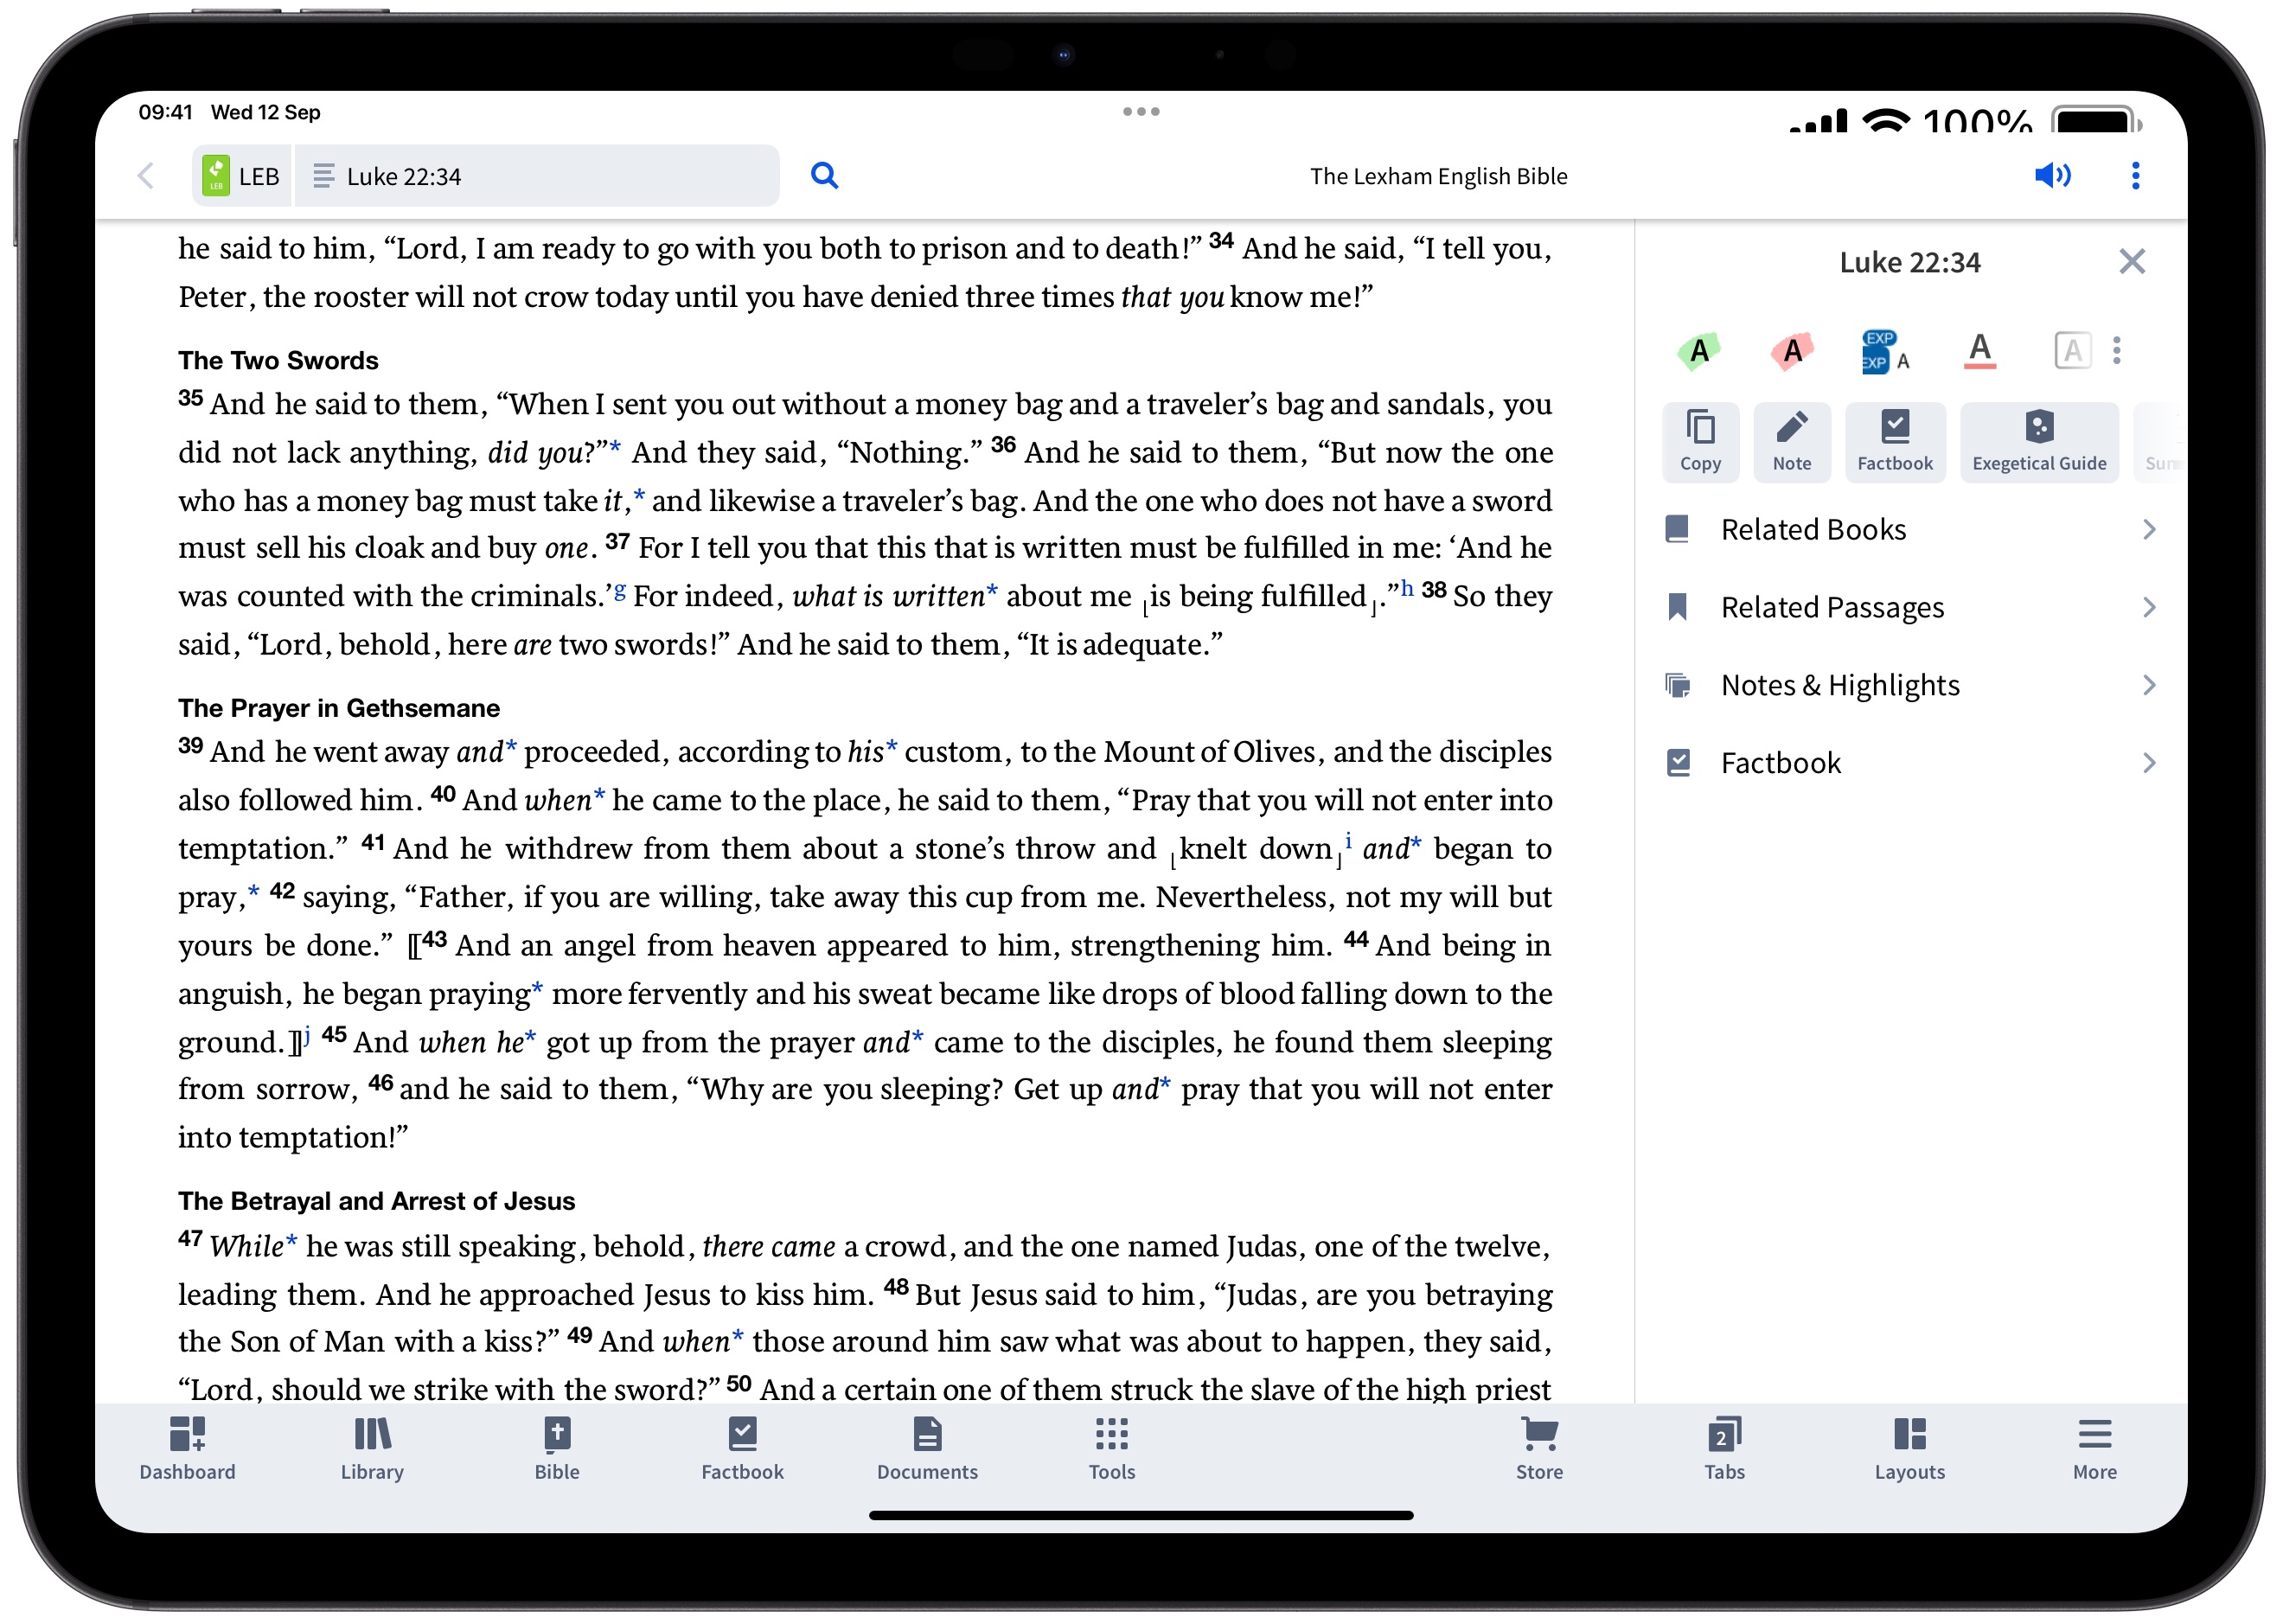
Task: Tap the 09:41 clock in status bar
Action: [165, 112]
